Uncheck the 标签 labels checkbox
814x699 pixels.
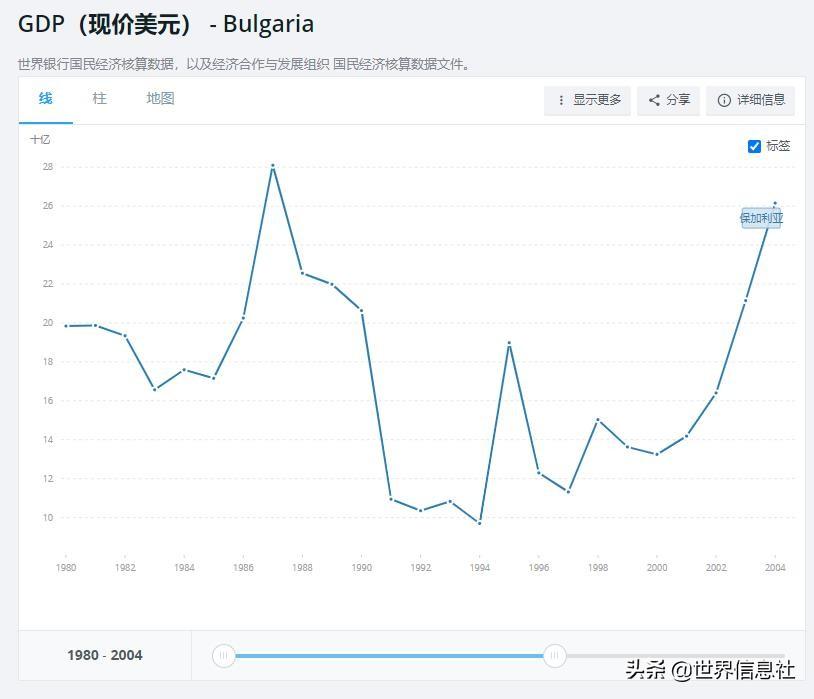click(x=754, y=146)
